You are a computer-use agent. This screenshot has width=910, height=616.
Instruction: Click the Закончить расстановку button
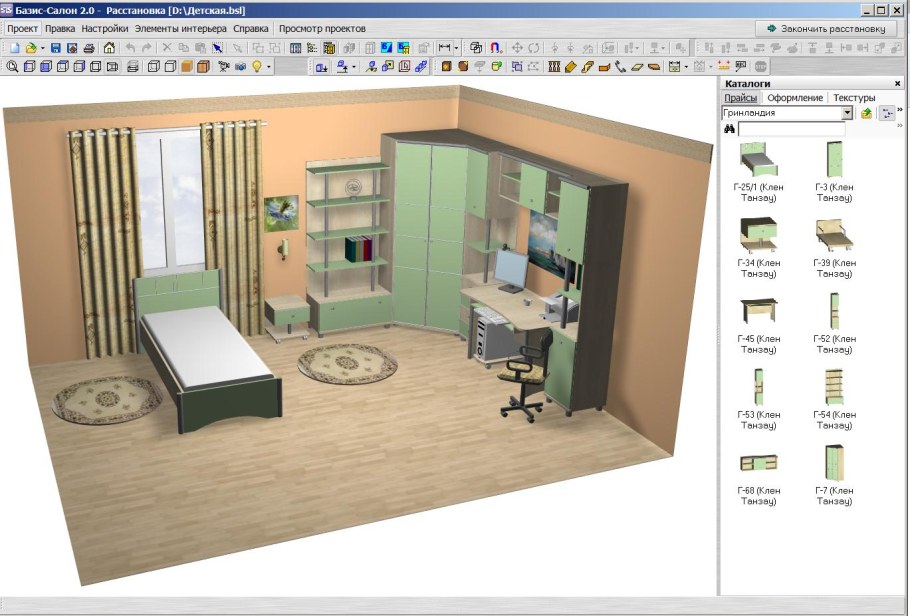pos(826,28)
